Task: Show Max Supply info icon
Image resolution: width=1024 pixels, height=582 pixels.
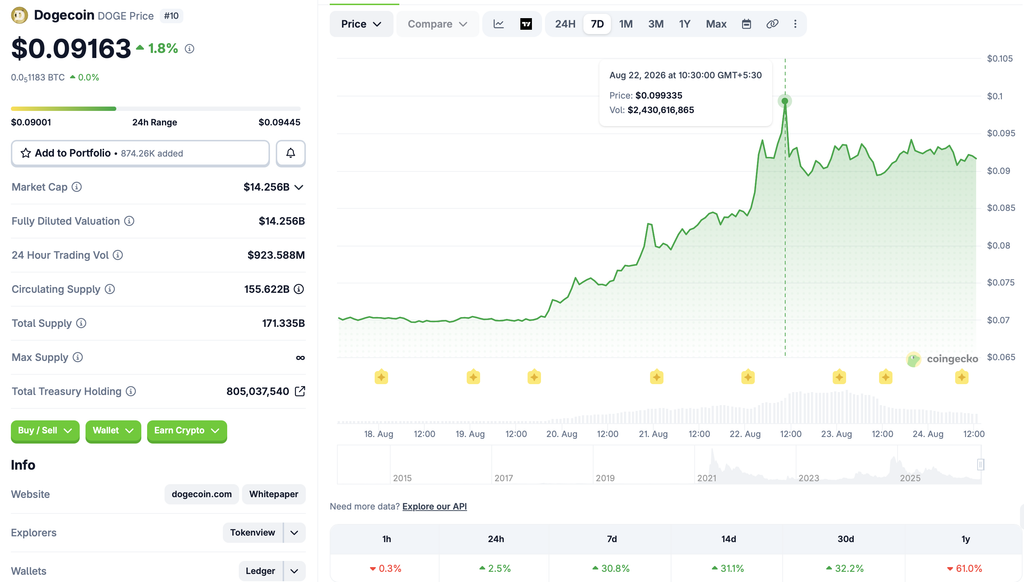Action: coord(78,357)
